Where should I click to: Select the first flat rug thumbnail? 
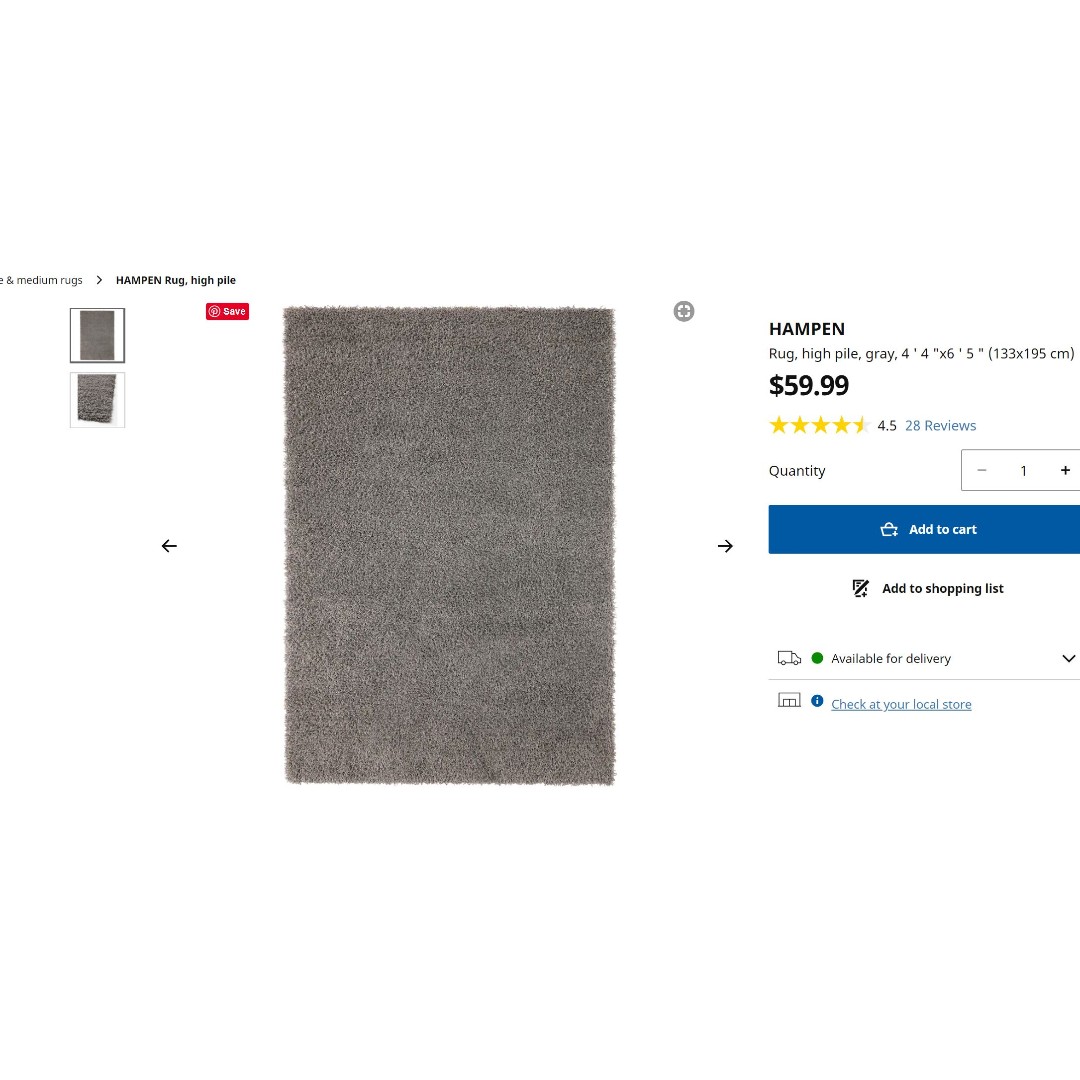pos(98,335)
